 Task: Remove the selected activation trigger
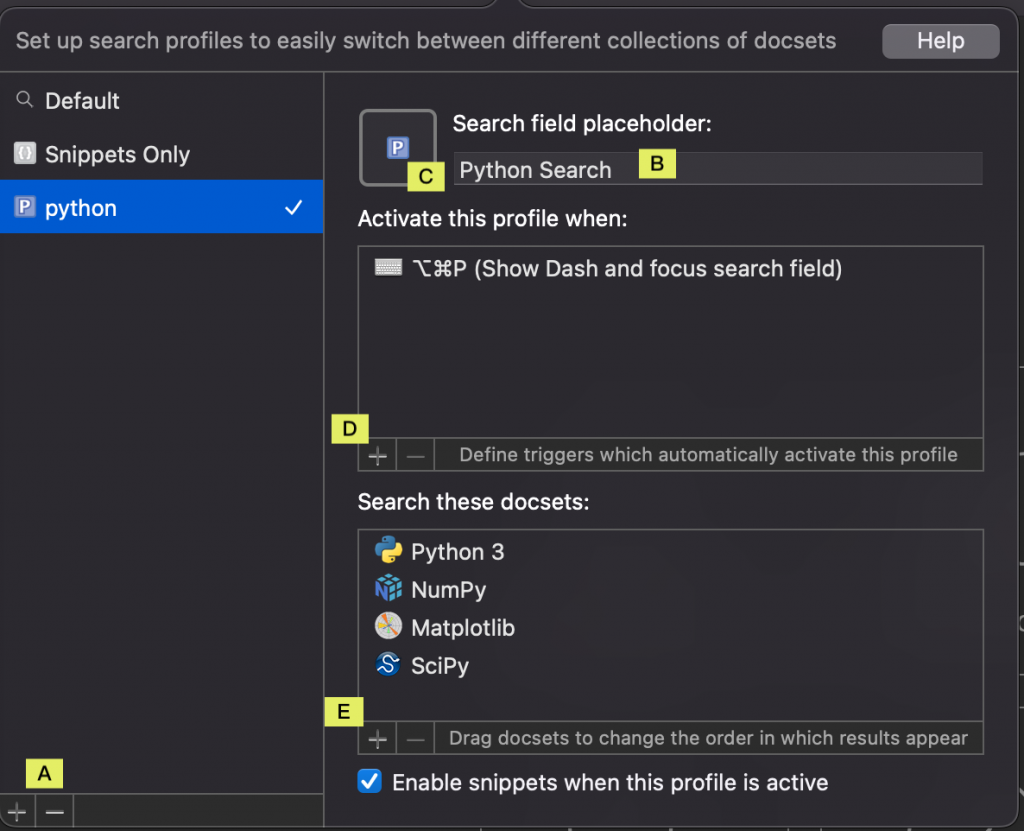416,456
